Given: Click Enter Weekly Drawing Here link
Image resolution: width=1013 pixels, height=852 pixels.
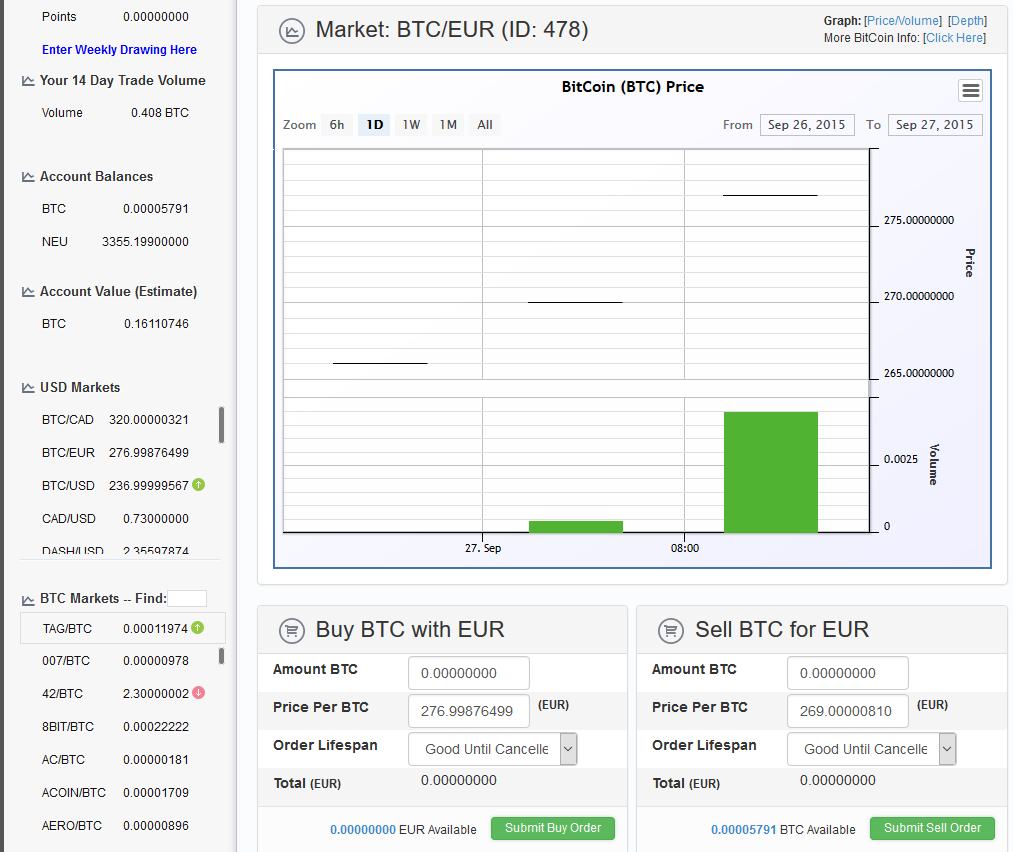Looking at the screenshot, I should coord(120,50).
